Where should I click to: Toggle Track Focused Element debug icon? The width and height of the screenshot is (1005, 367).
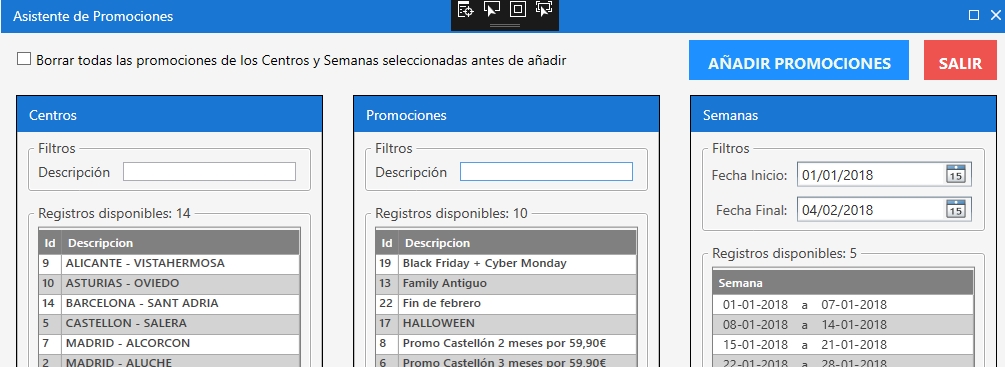544,9
